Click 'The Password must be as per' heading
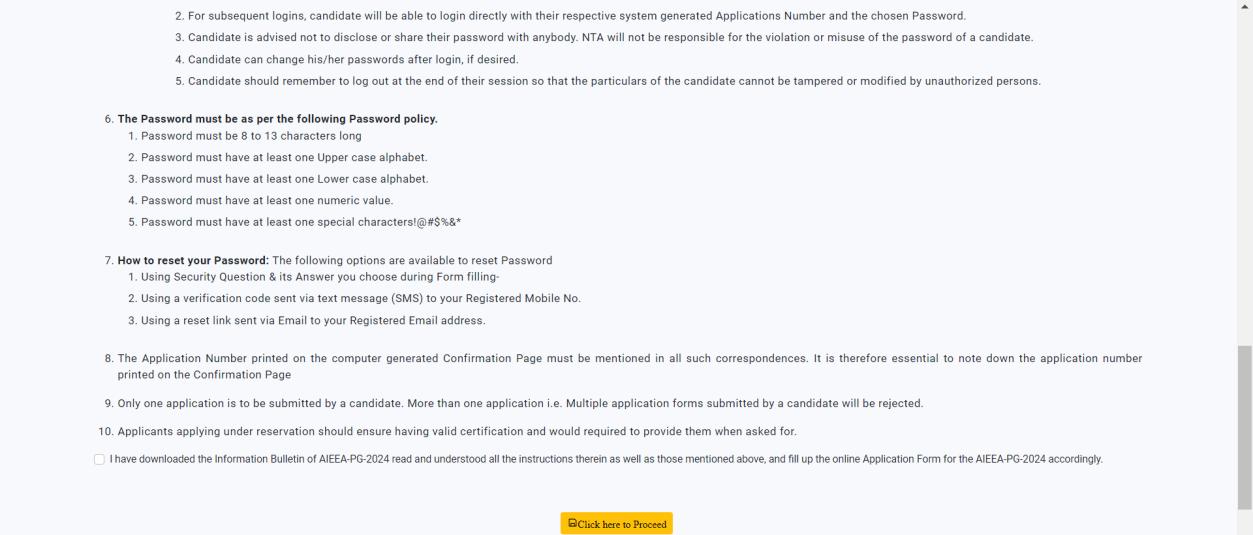This screenshot has height=535, width=1253. point(277,119)
